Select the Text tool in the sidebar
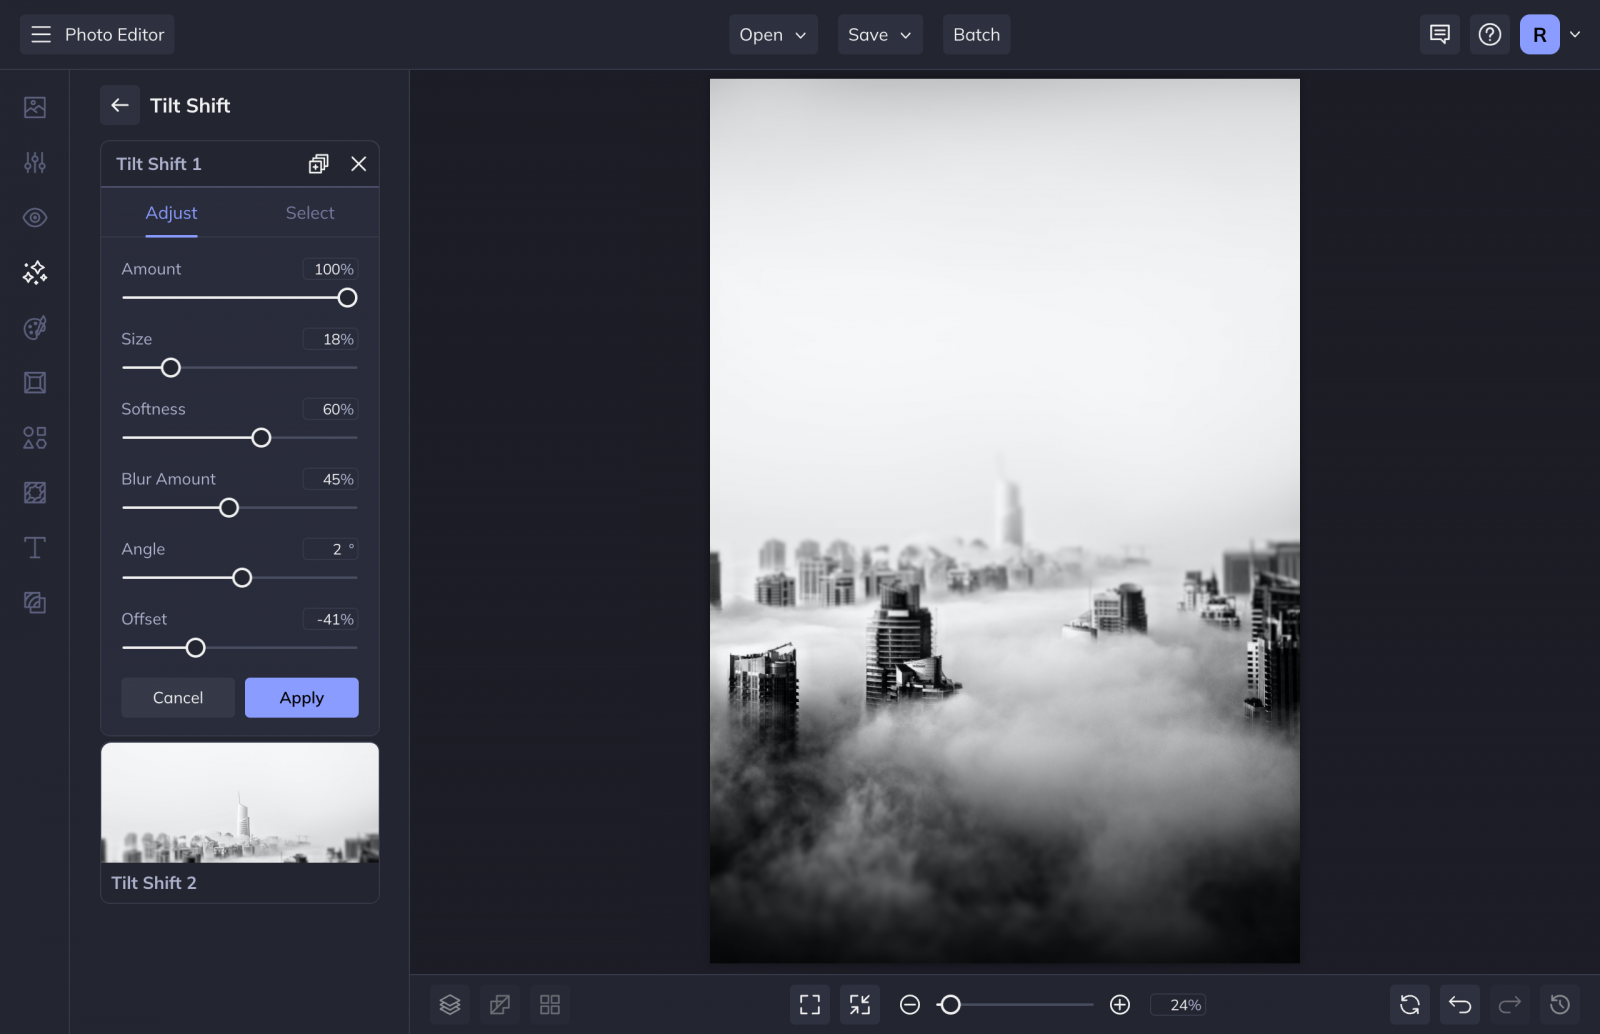 point(34,547)
